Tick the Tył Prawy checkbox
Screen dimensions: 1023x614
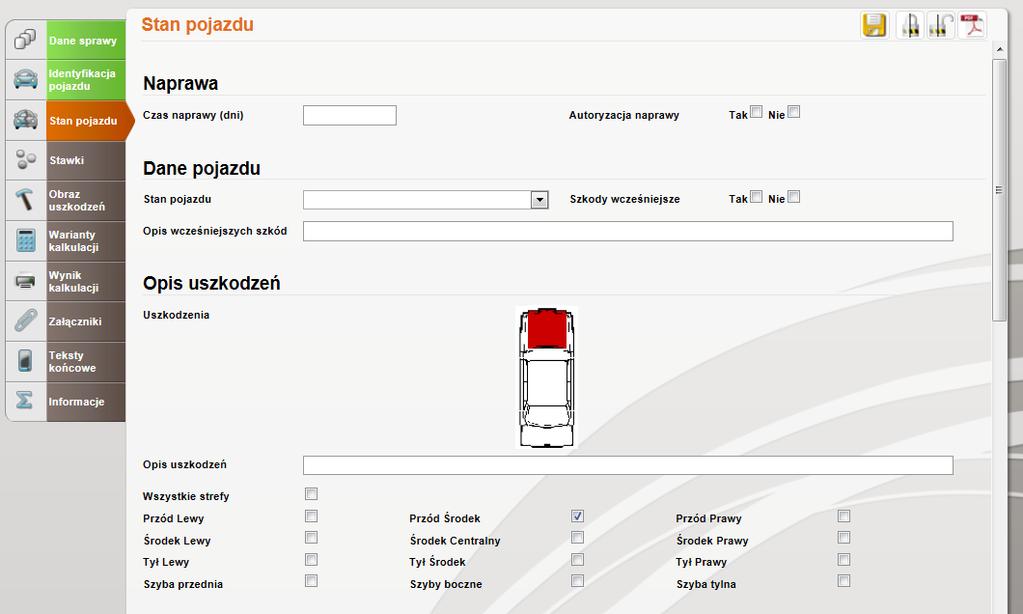pos(844,560)
